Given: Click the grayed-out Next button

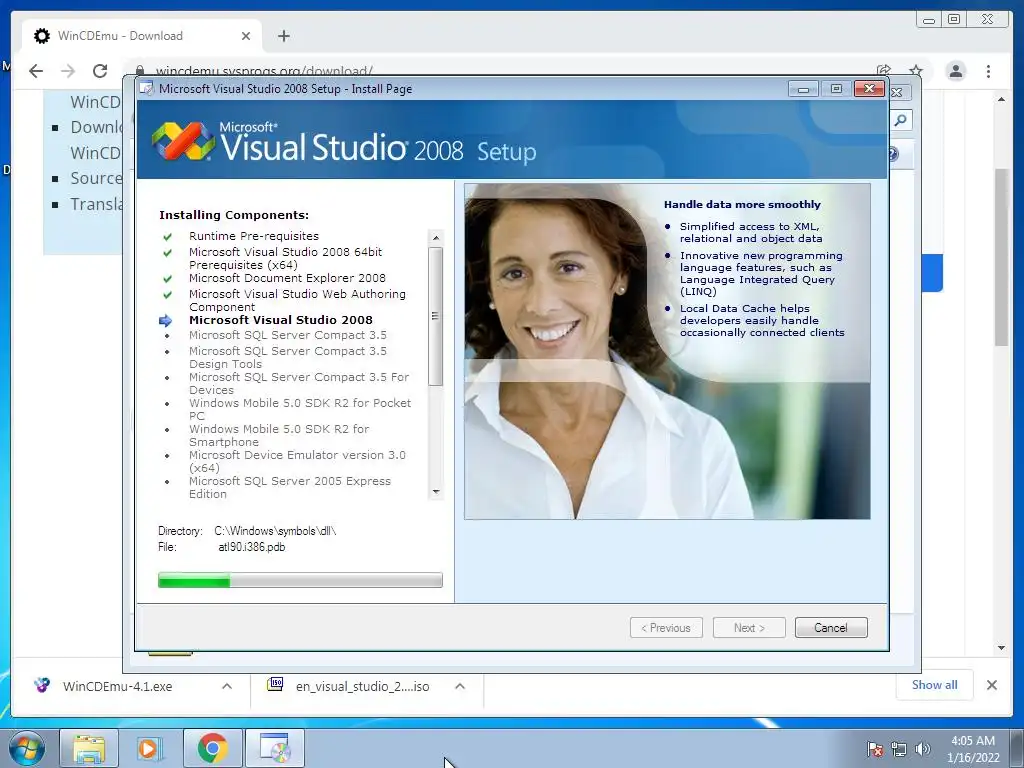Looking at the screenshot, I should point(749,628).
